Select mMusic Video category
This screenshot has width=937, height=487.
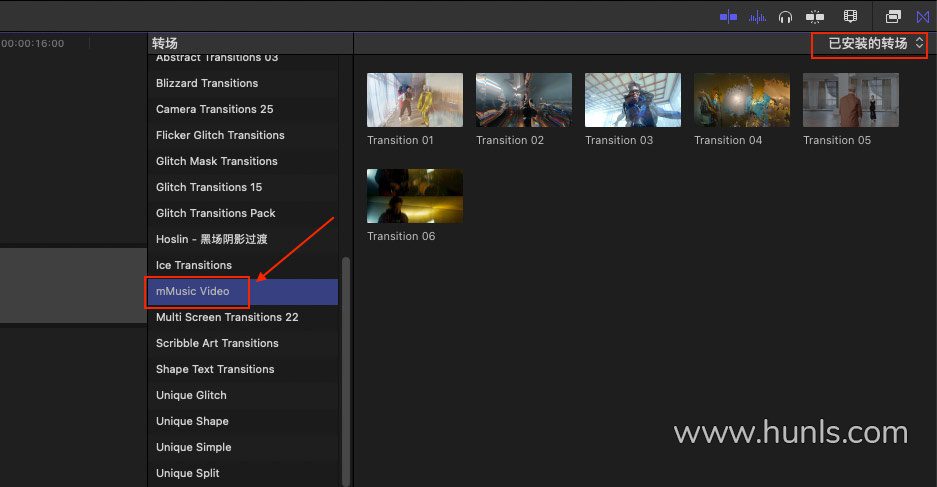243,292
